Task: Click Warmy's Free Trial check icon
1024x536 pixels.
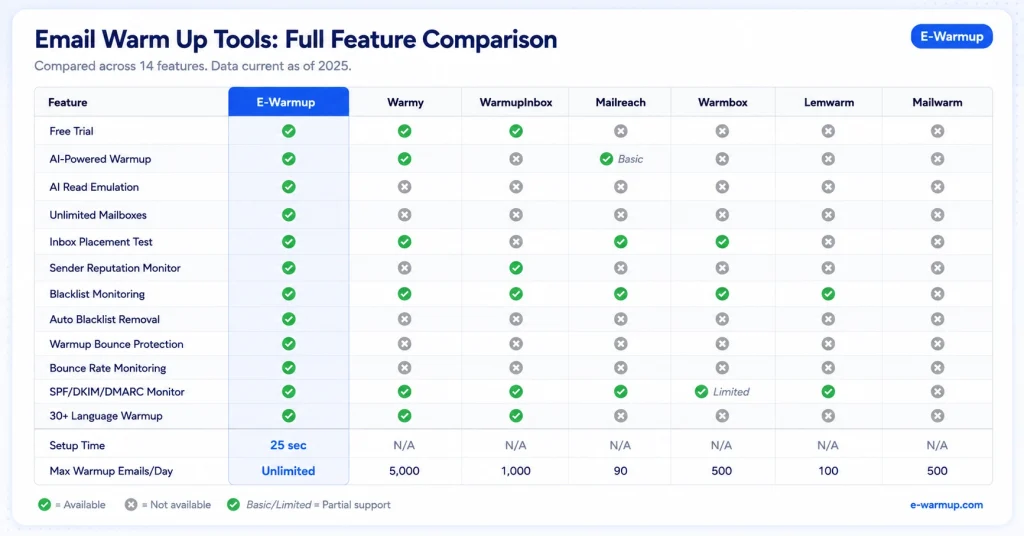Action: coord(404,131)
